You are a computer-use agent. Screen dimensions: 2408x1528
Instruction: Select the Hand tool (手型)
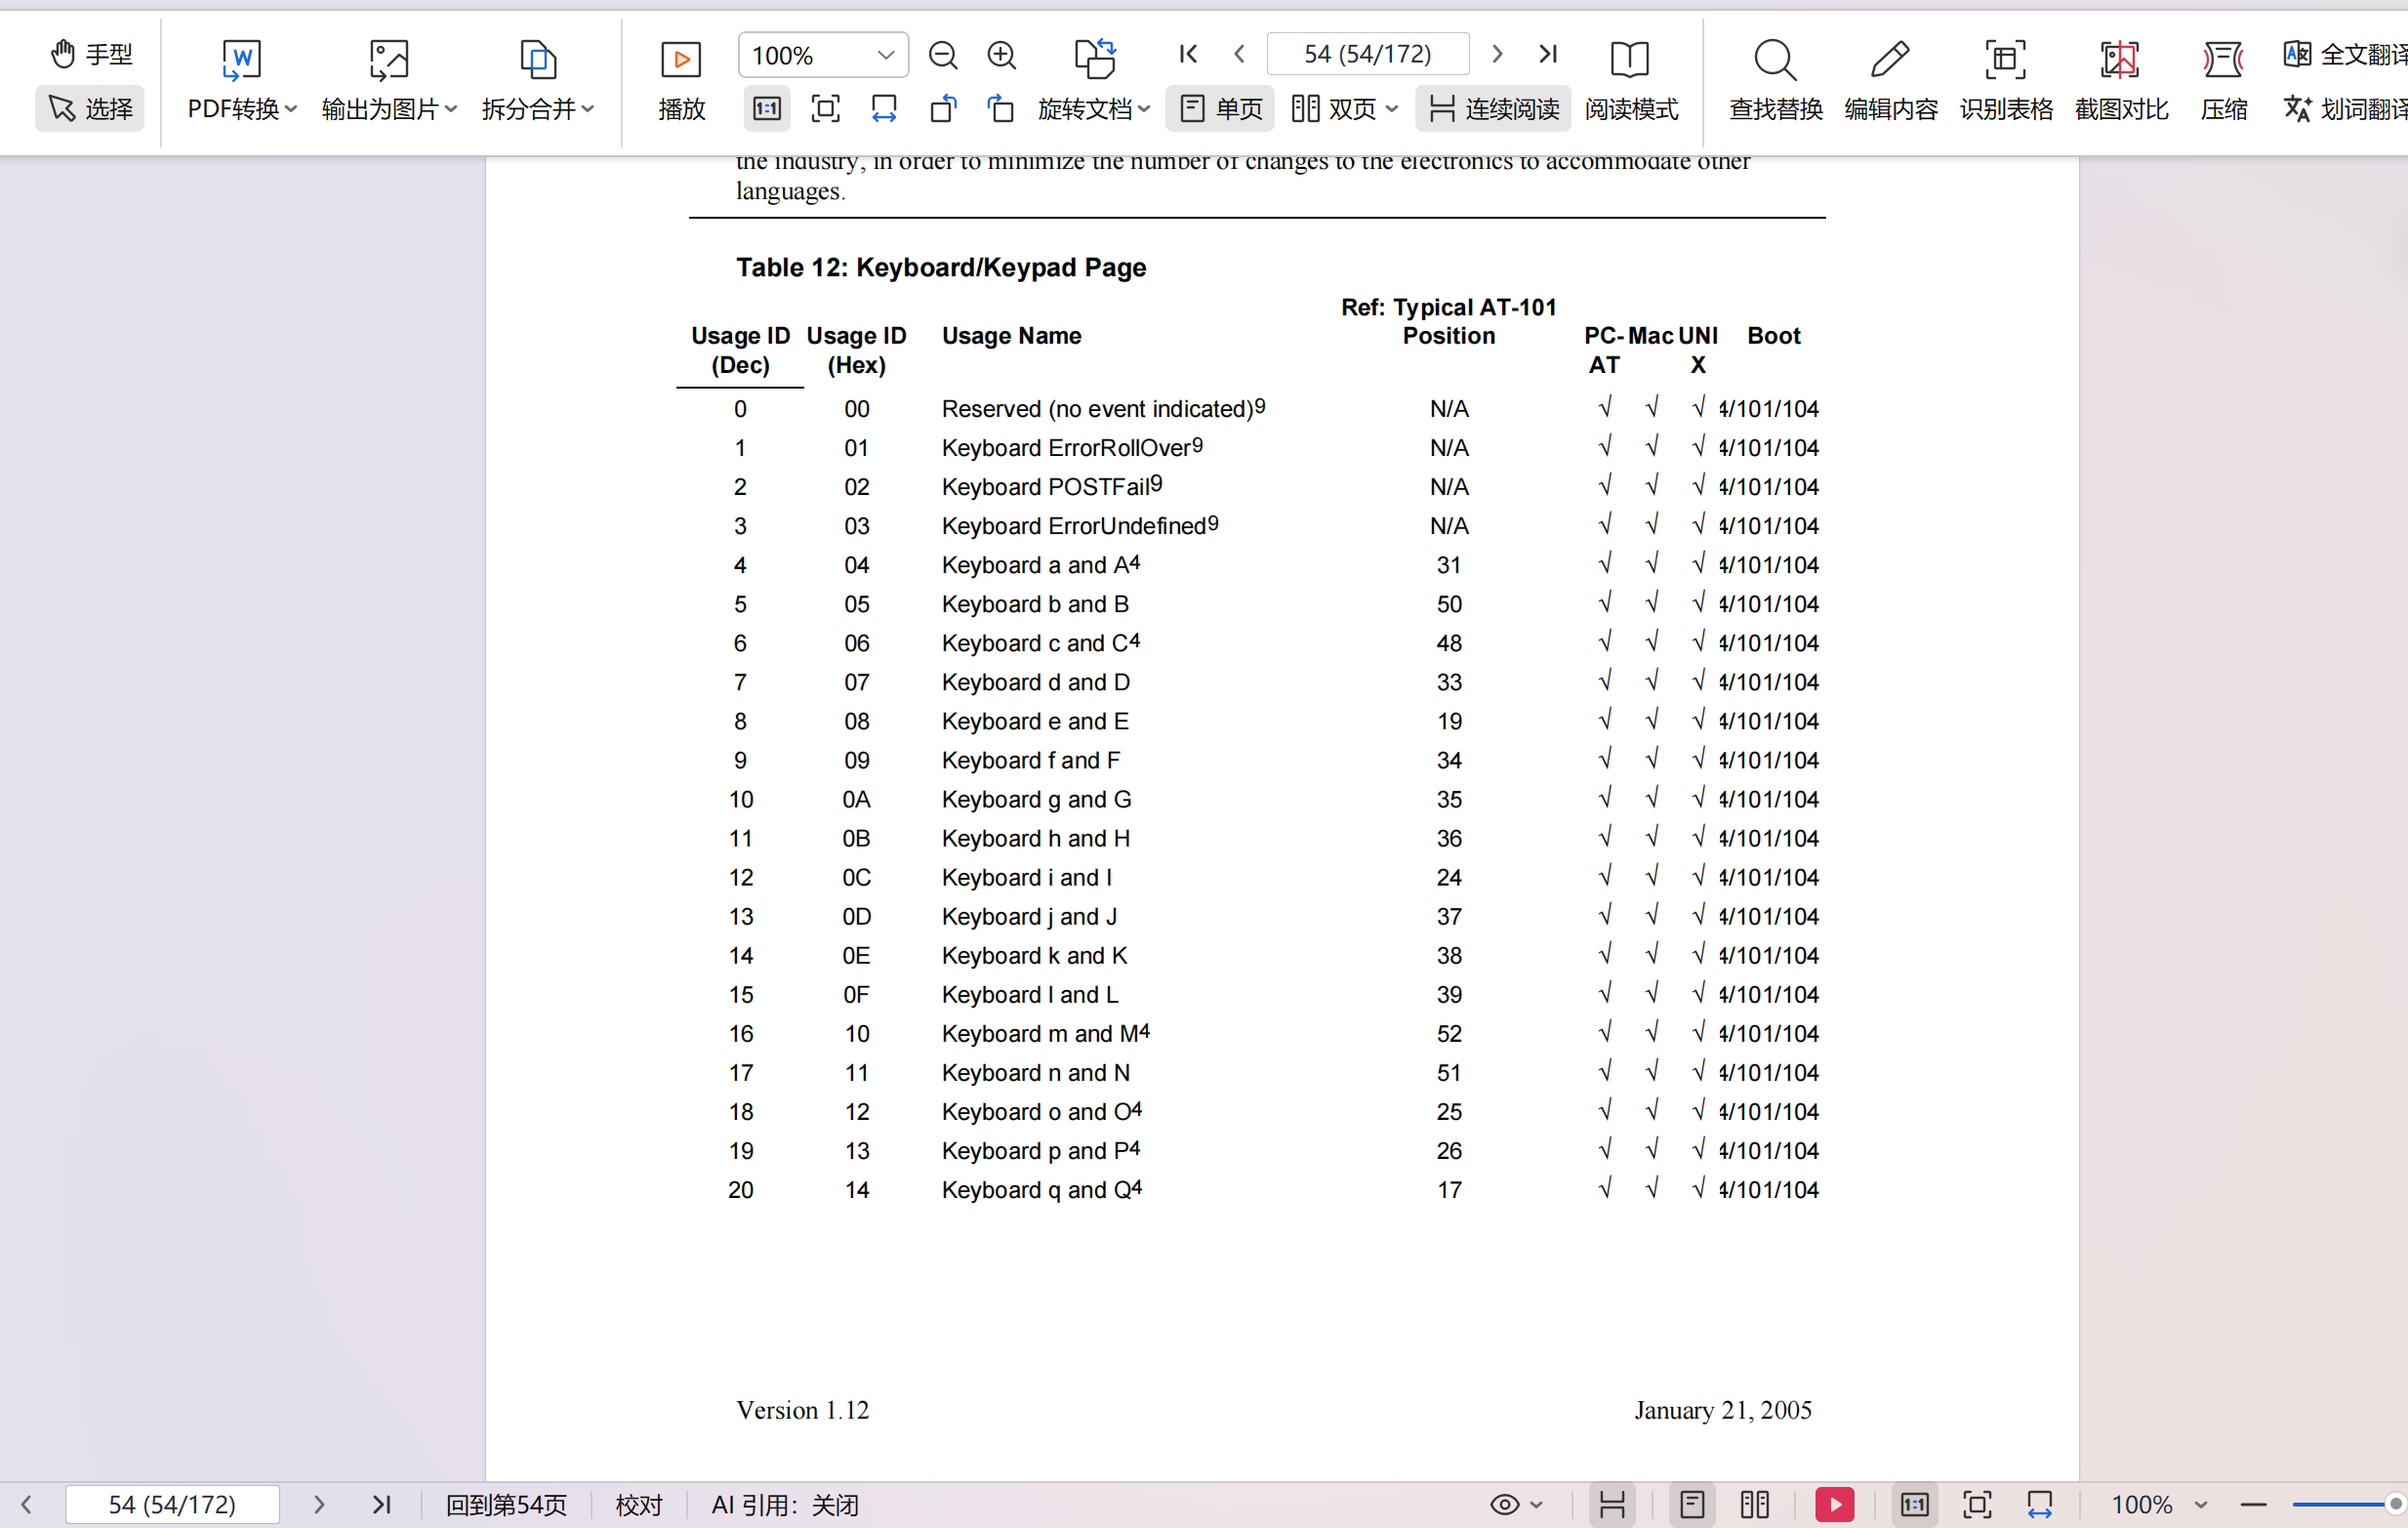[90, 54]
